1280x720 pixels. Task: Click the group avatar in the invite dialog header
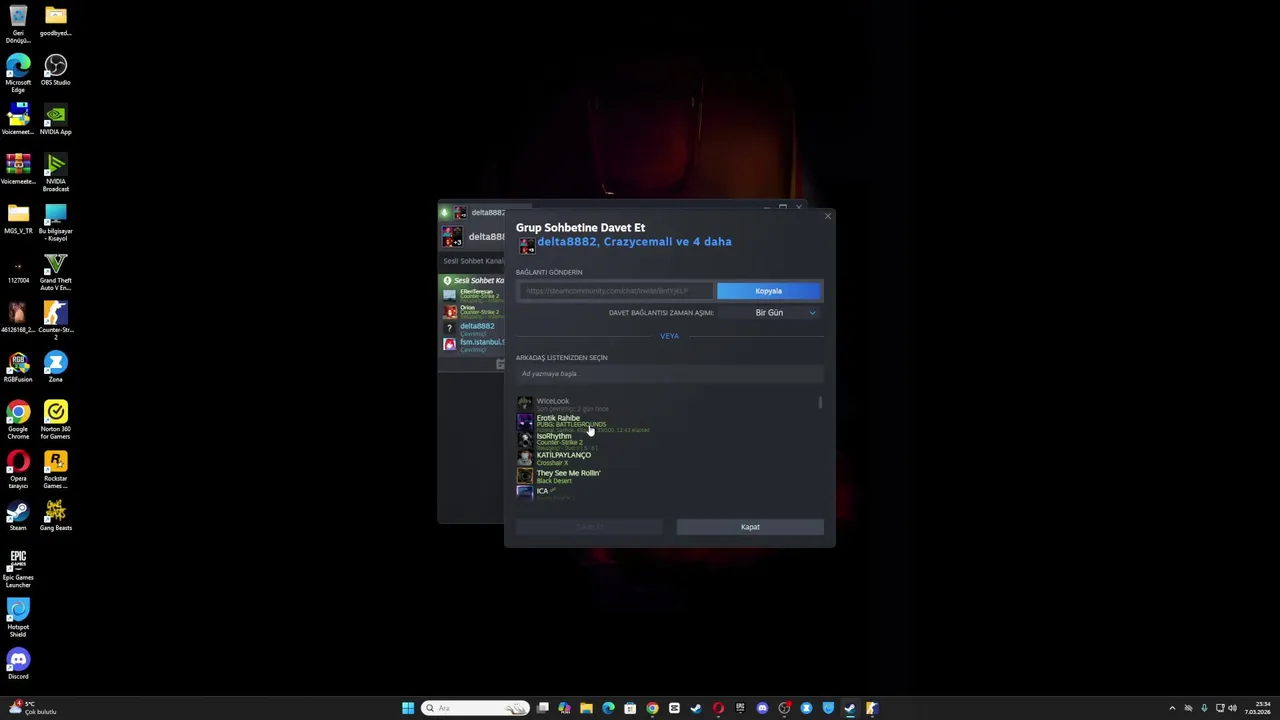point(525,245)
